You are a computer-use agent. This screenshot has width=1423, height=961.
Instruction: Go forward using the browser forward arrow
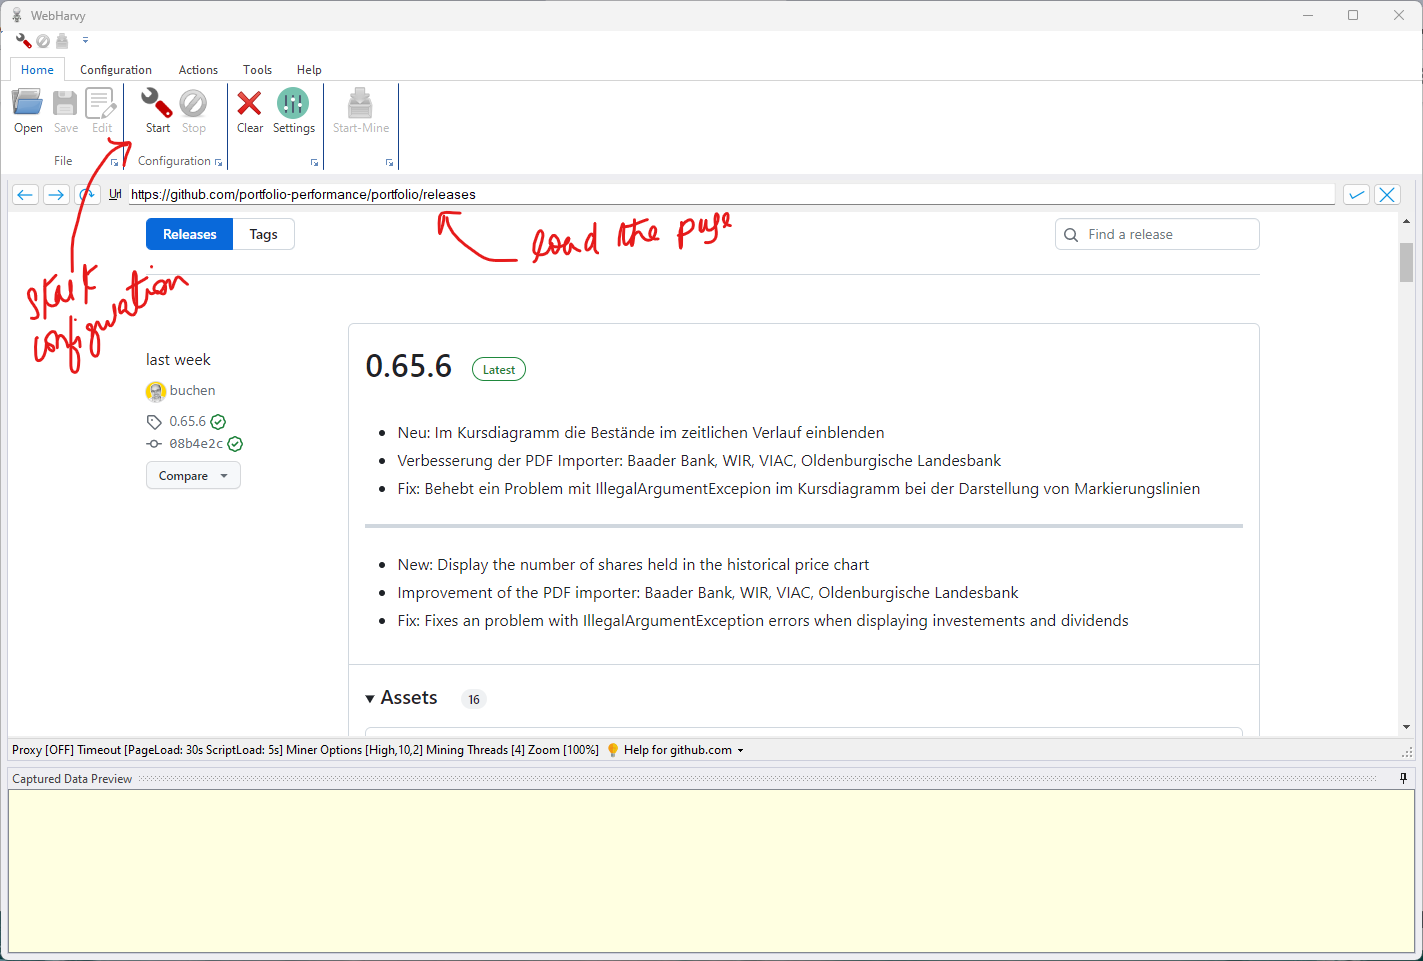pos(56,195)
